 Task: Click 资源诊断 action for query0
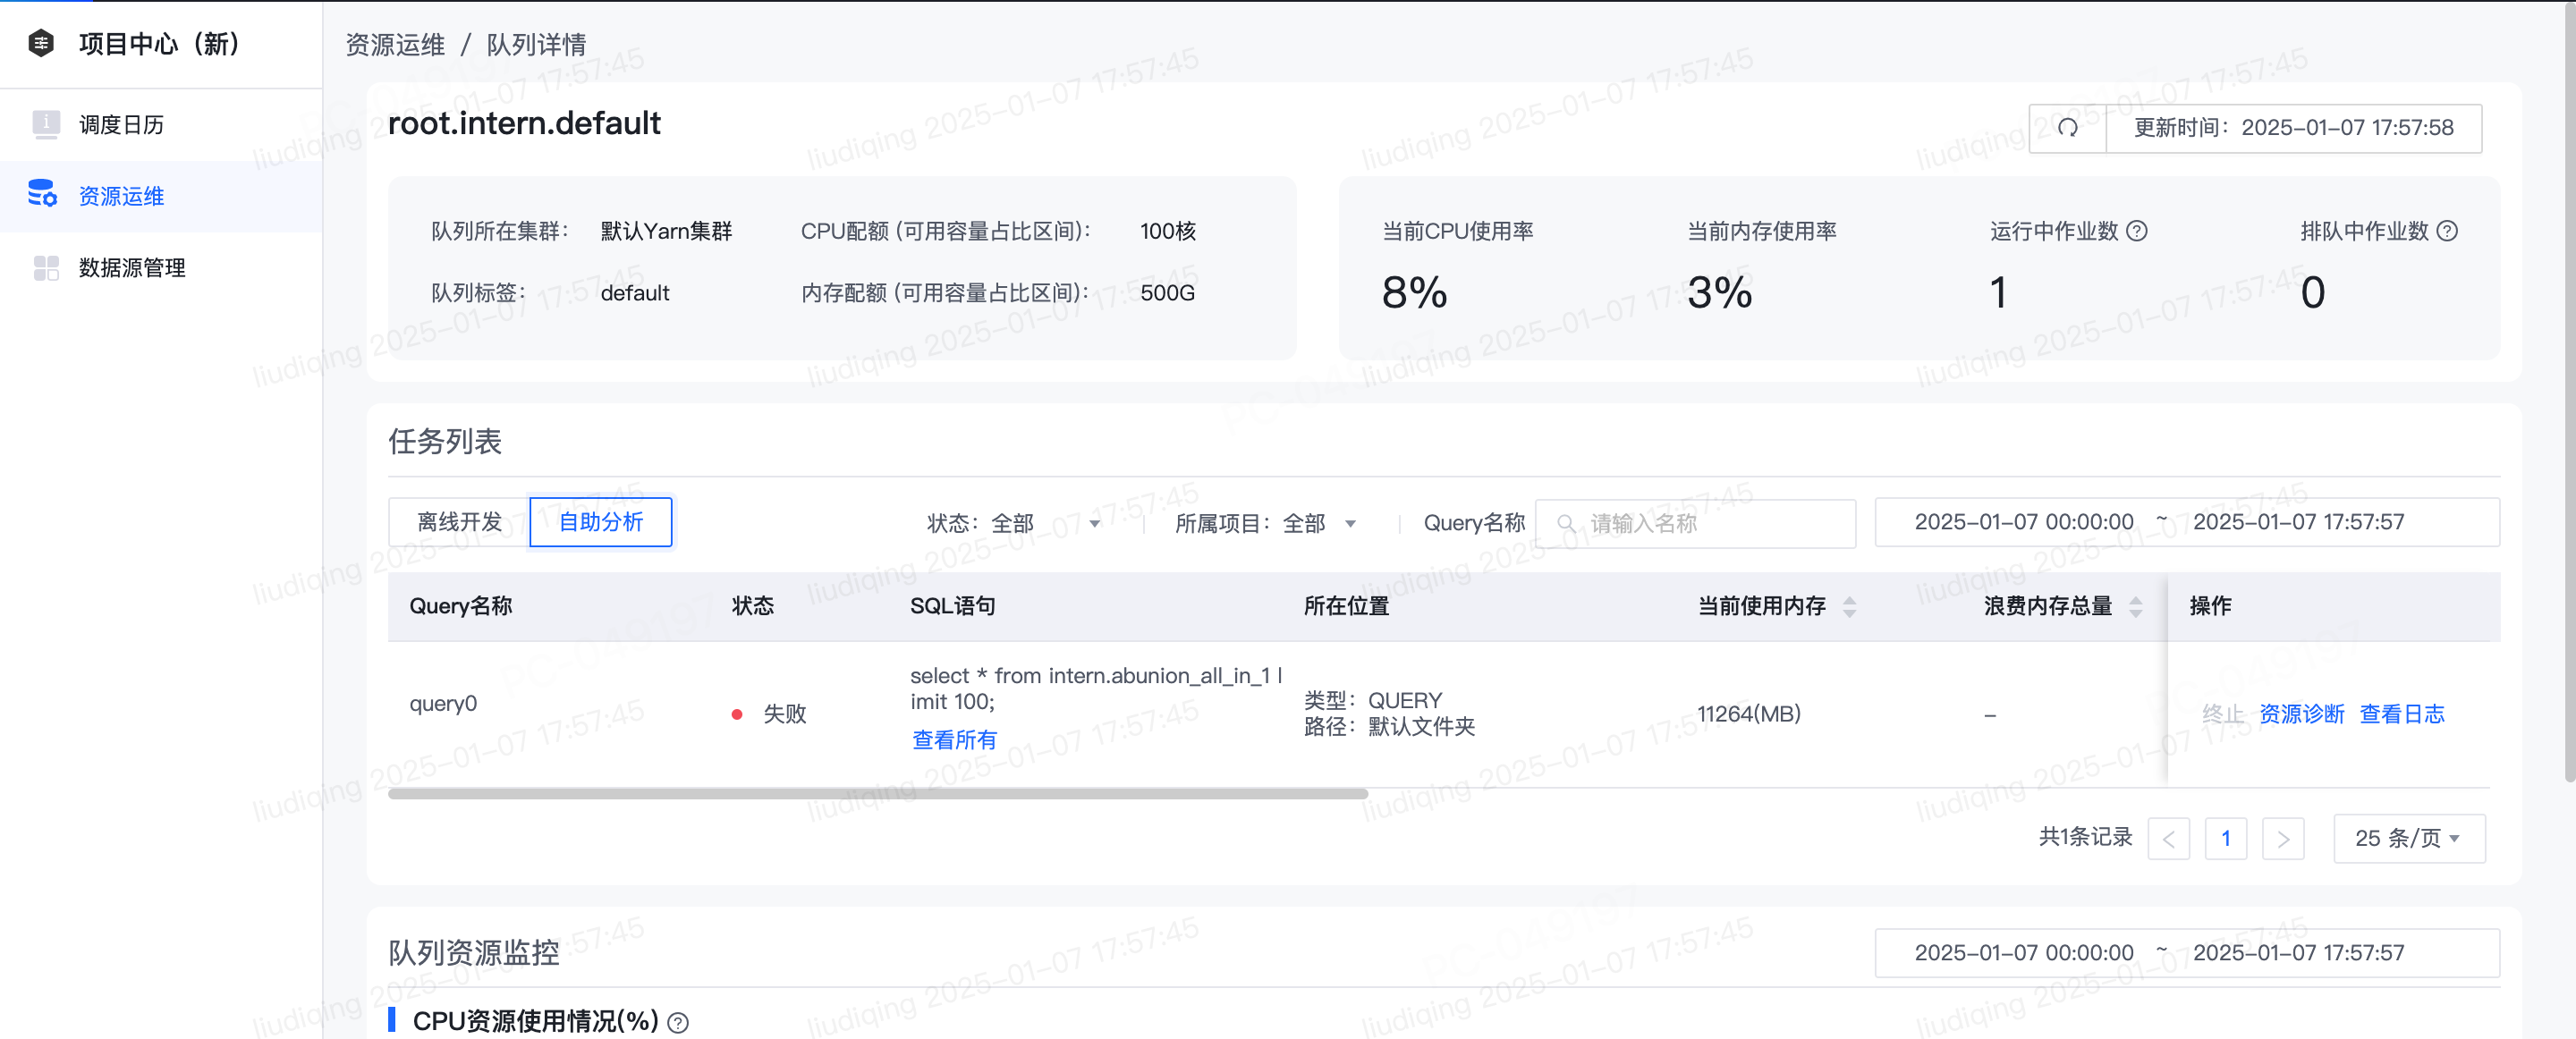tap(2301, 714)
